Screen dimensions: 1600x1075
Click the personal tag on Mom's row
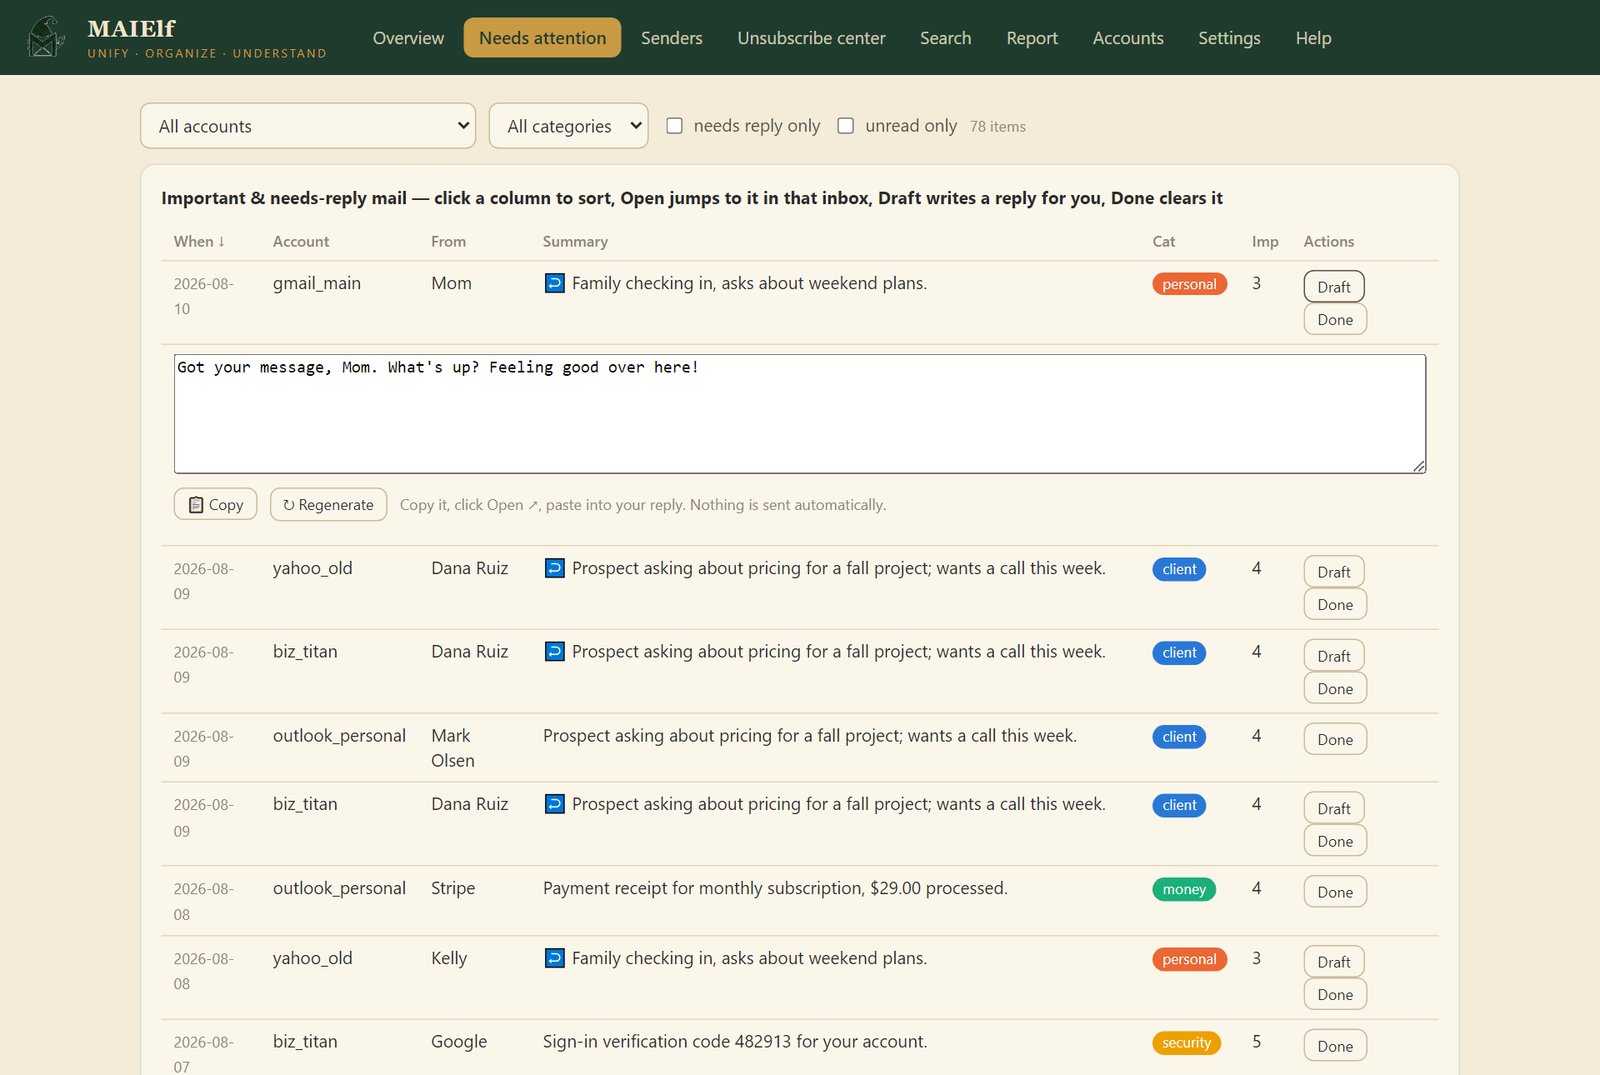[1190, 284]
